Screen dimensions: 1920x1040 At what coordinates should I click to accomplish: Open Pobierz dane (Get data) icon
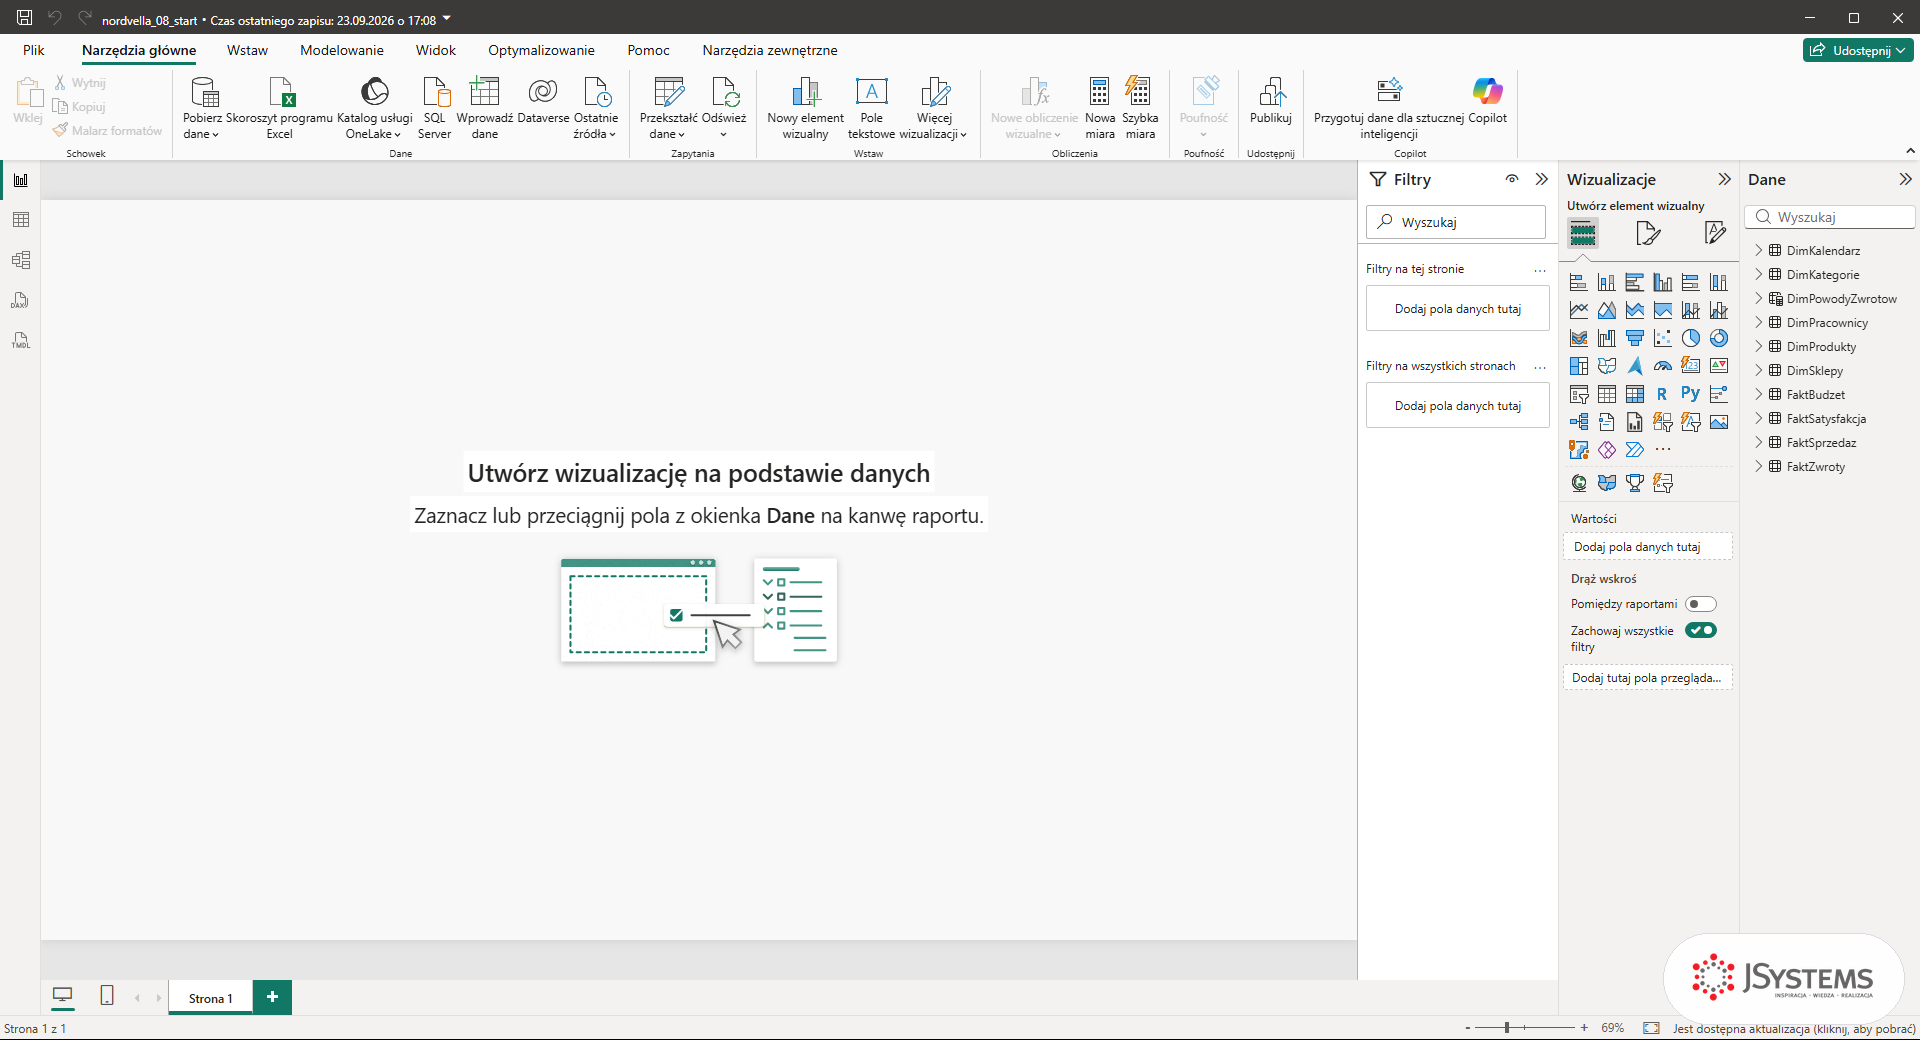(203, 92)
